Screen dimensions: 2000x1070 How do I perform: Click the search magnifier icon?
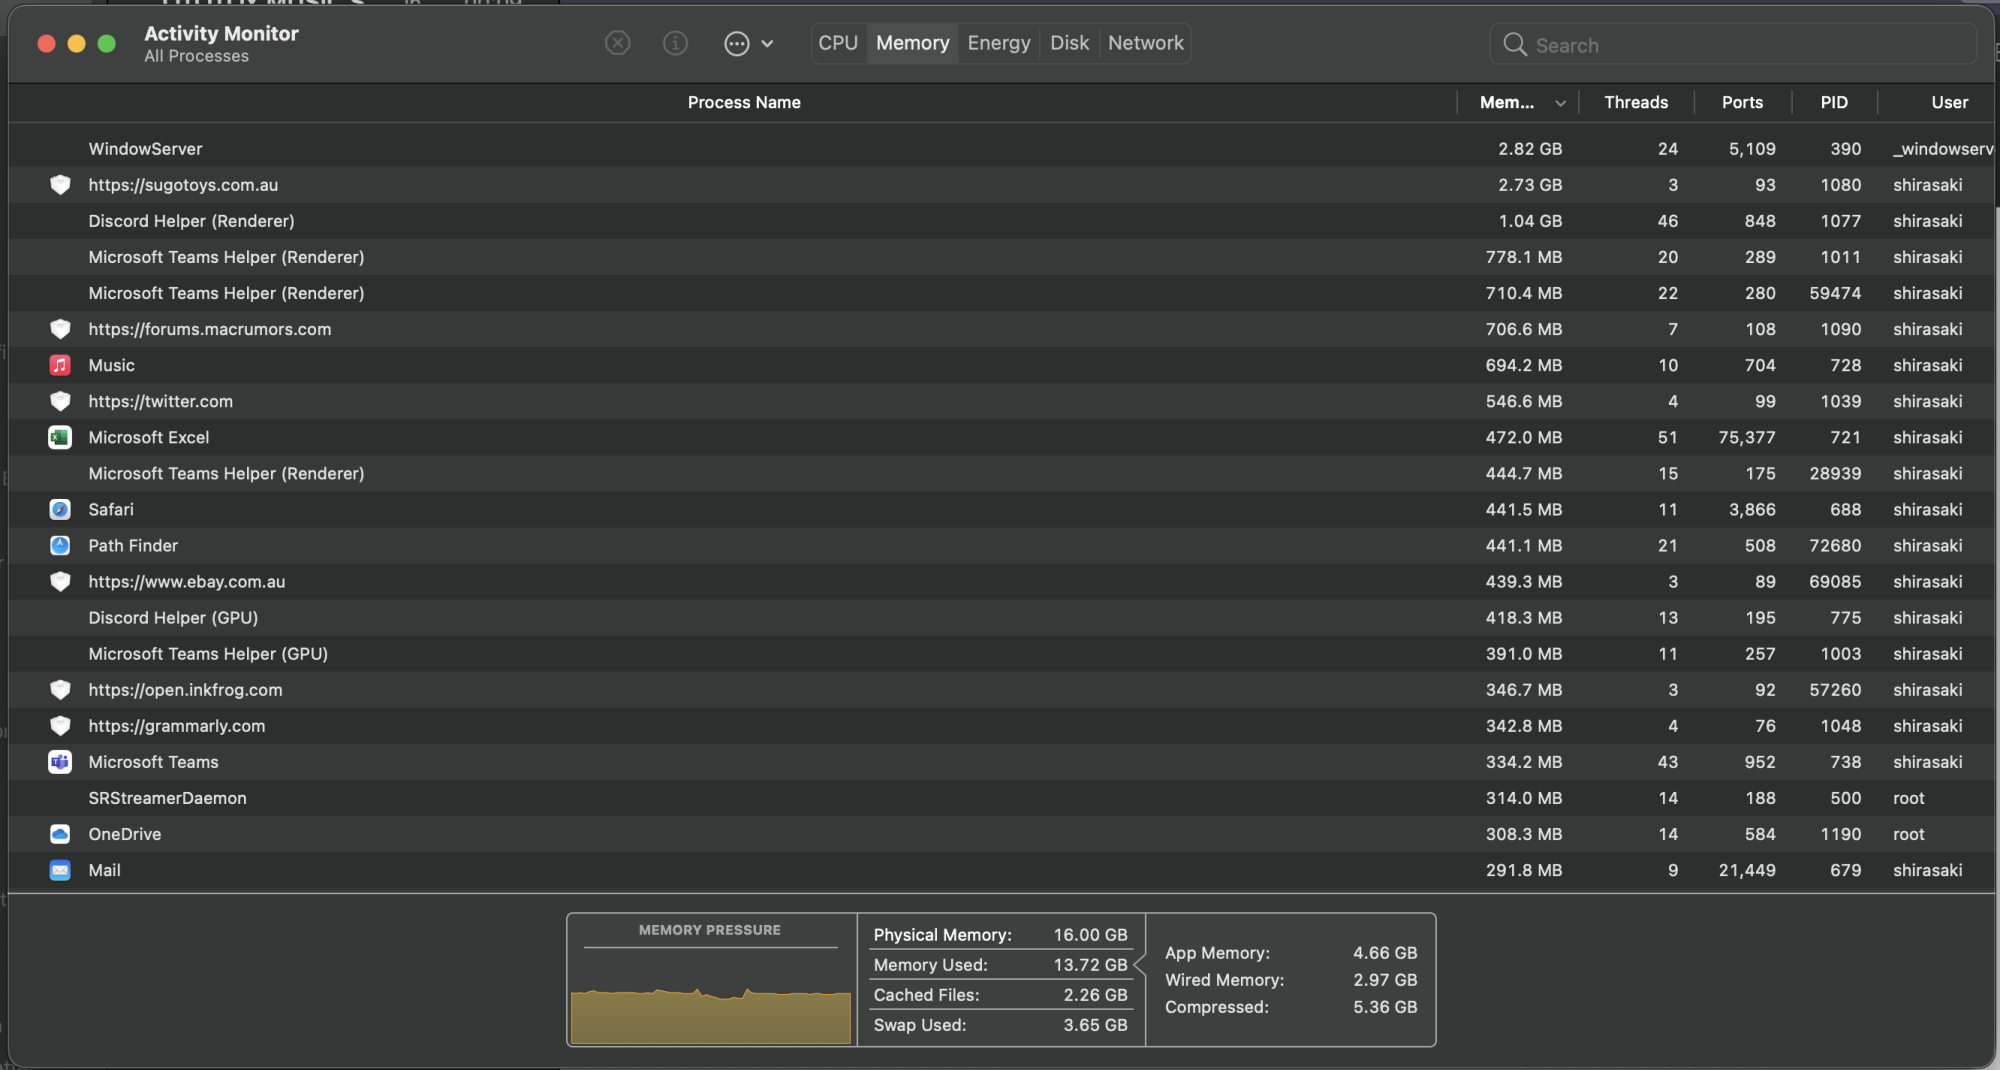pyautogui.click(x=1515, y=45)
